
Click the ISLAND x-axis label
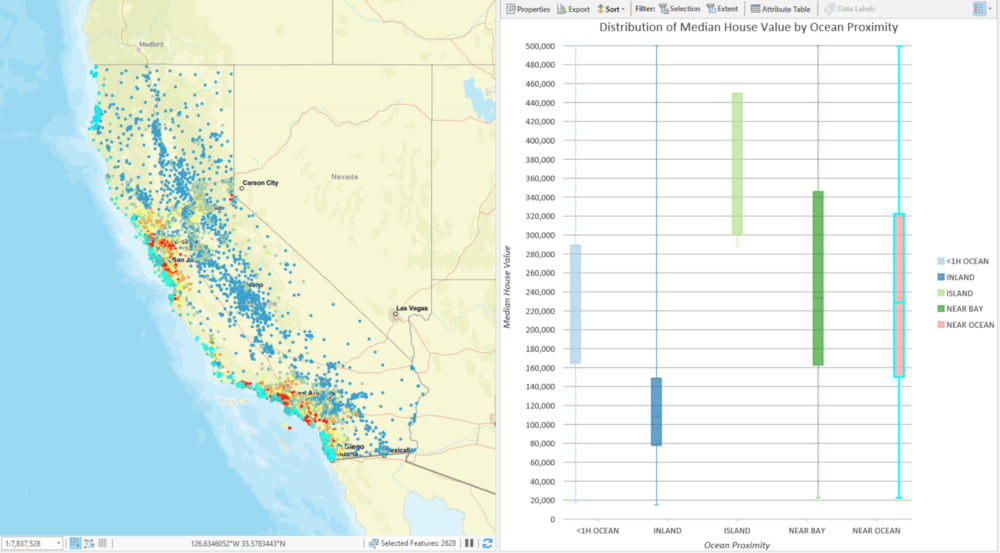click(737, 531)
